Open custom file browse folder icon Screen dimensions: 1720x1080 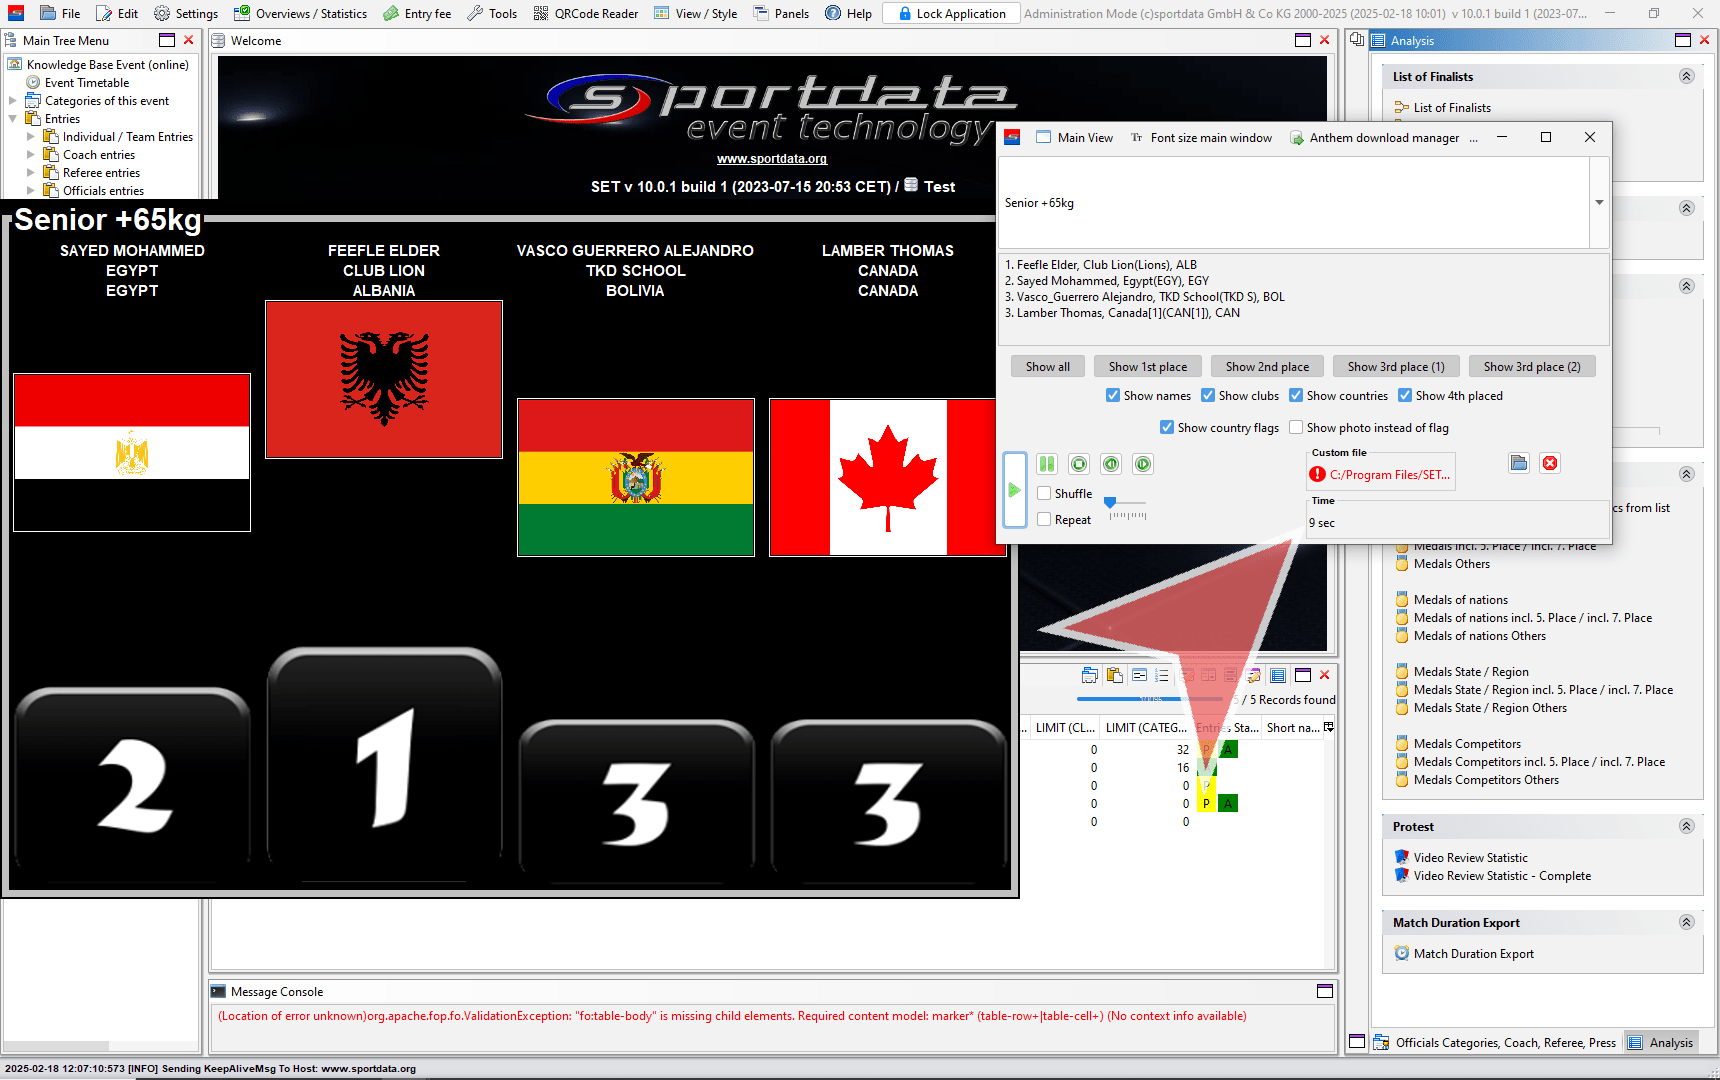coord(1519,463)
